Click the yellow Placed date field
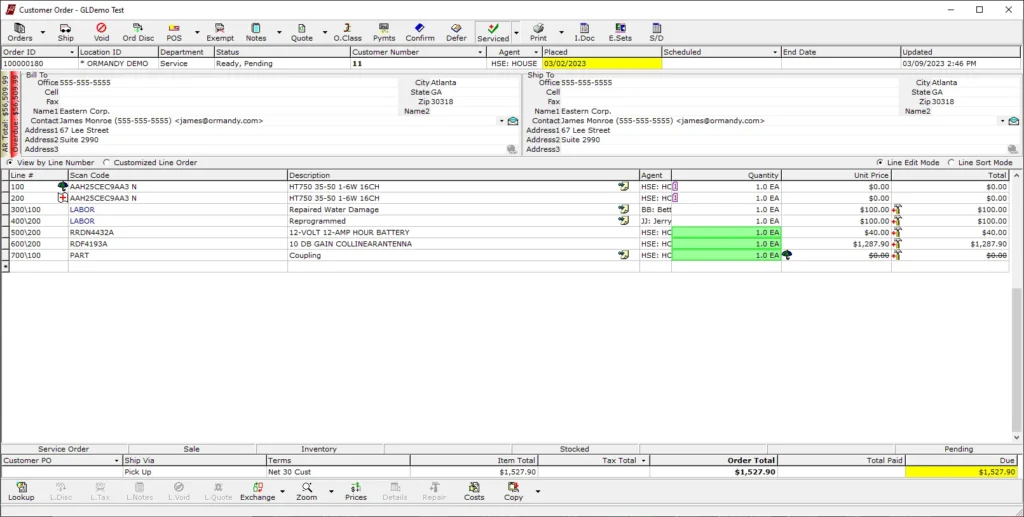The height and width of the screenshot is (517, 1024). [x=601, y=63]
